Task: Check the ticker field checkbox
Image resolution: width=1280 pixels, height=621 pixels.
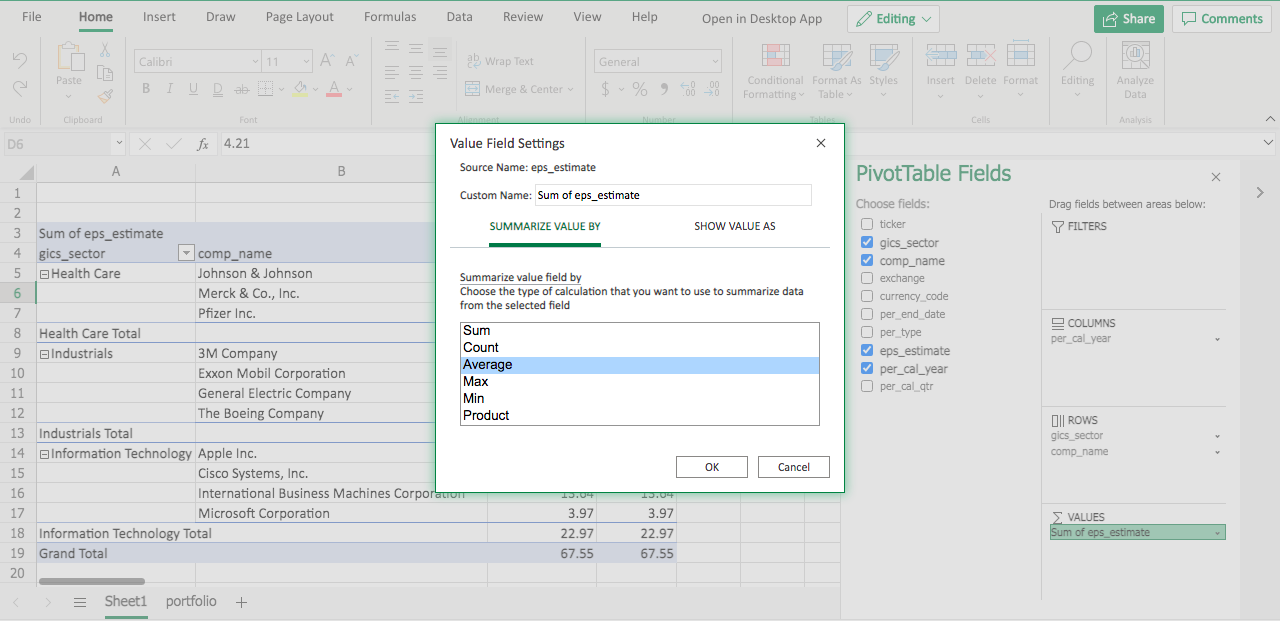Action: pyautogui.click(x=867, y=225)
